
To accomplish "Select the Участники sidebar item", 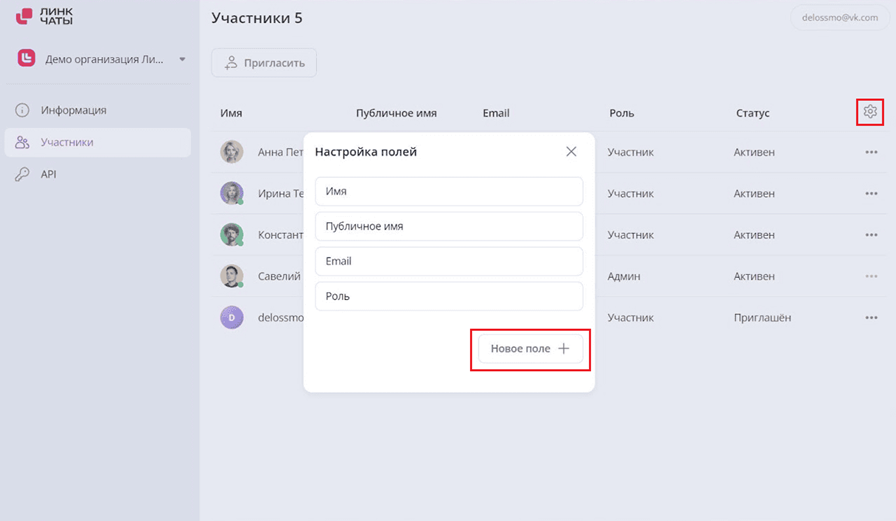I will point(98,142).
